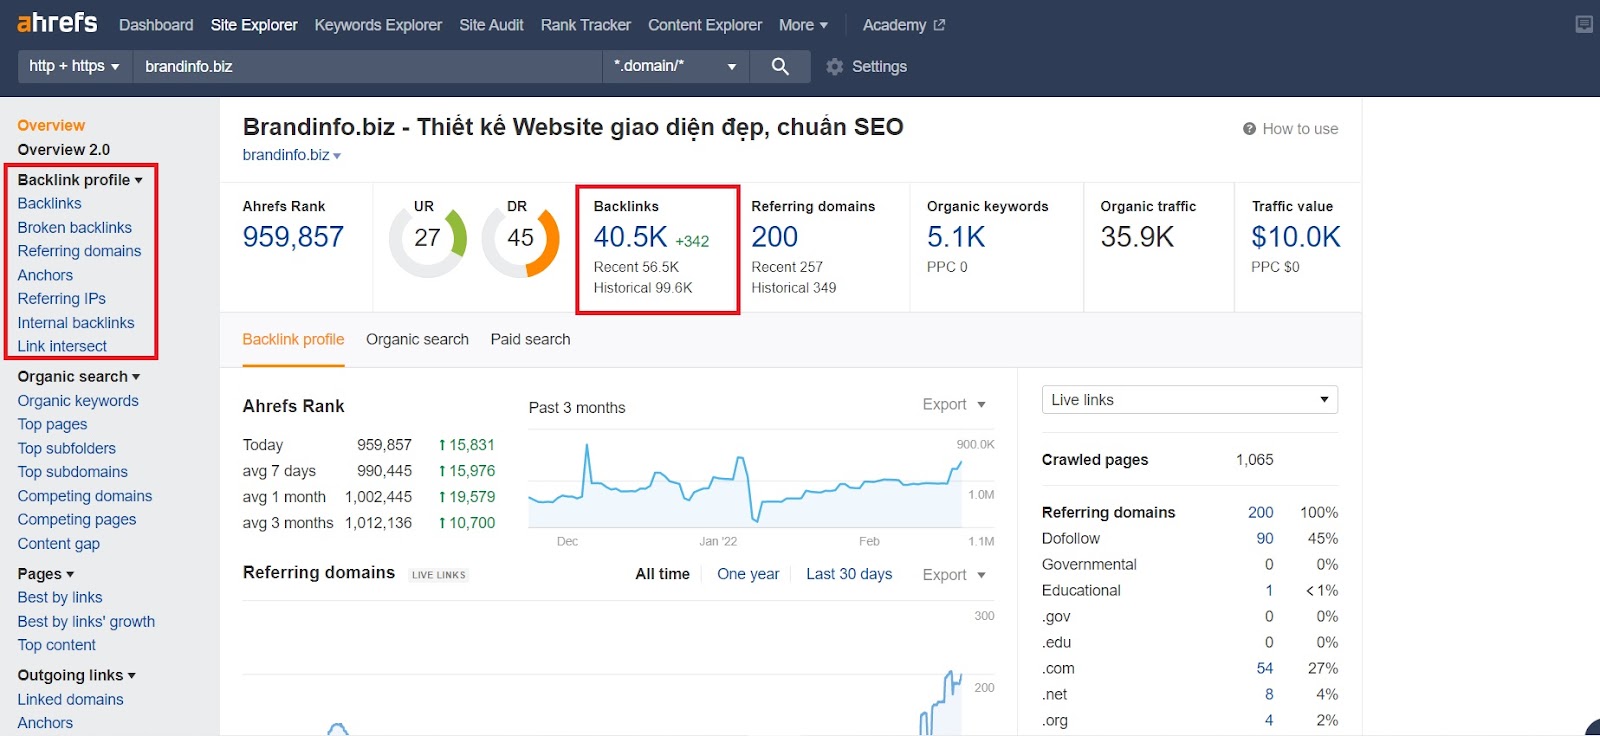Open Internal backlinks in sidebar
Image resolution: width=1600 pixels, height=736 pixels.
pyautogui.click(x=75, y=323)
